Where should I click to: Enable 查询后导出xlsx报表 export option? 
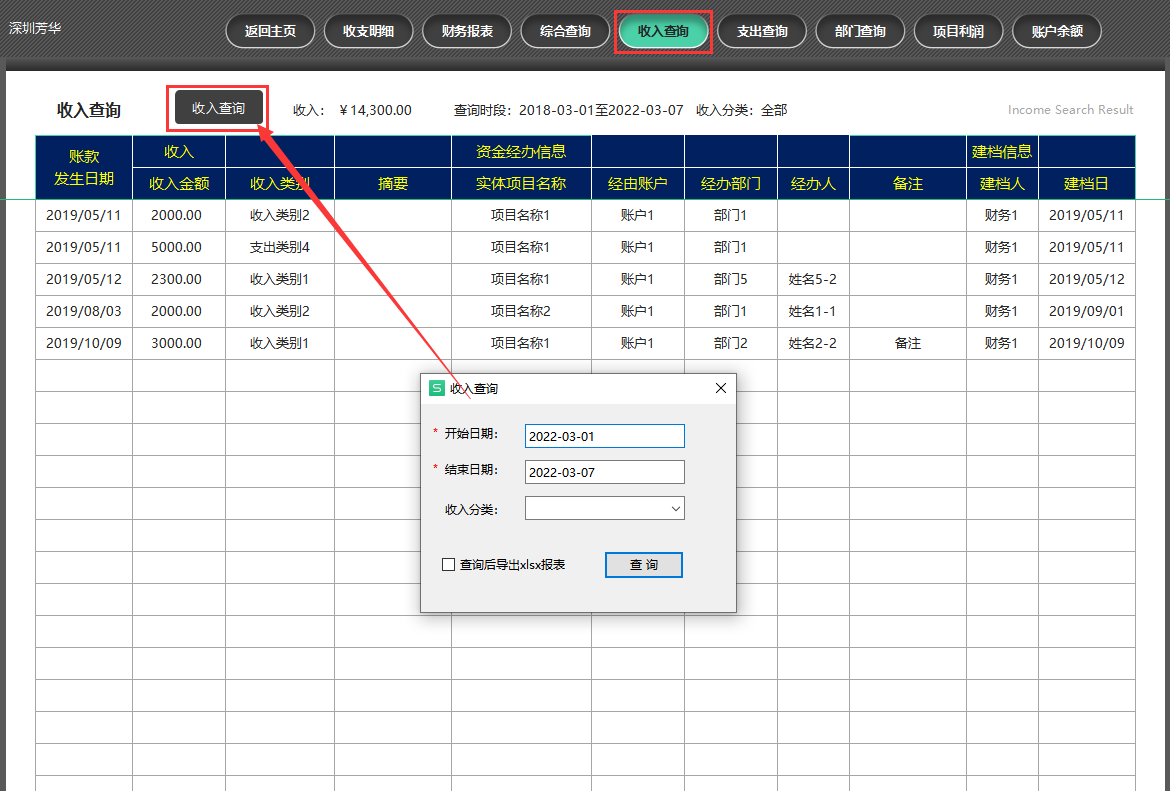[448, 564]
